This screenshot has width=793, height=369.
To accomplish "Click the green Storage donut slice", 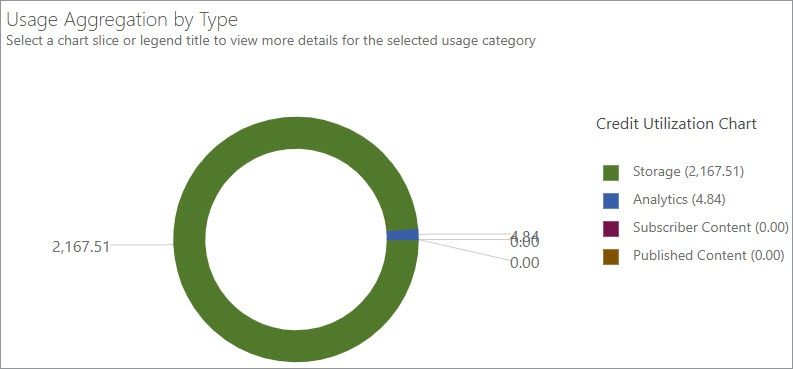I will 190,240.
